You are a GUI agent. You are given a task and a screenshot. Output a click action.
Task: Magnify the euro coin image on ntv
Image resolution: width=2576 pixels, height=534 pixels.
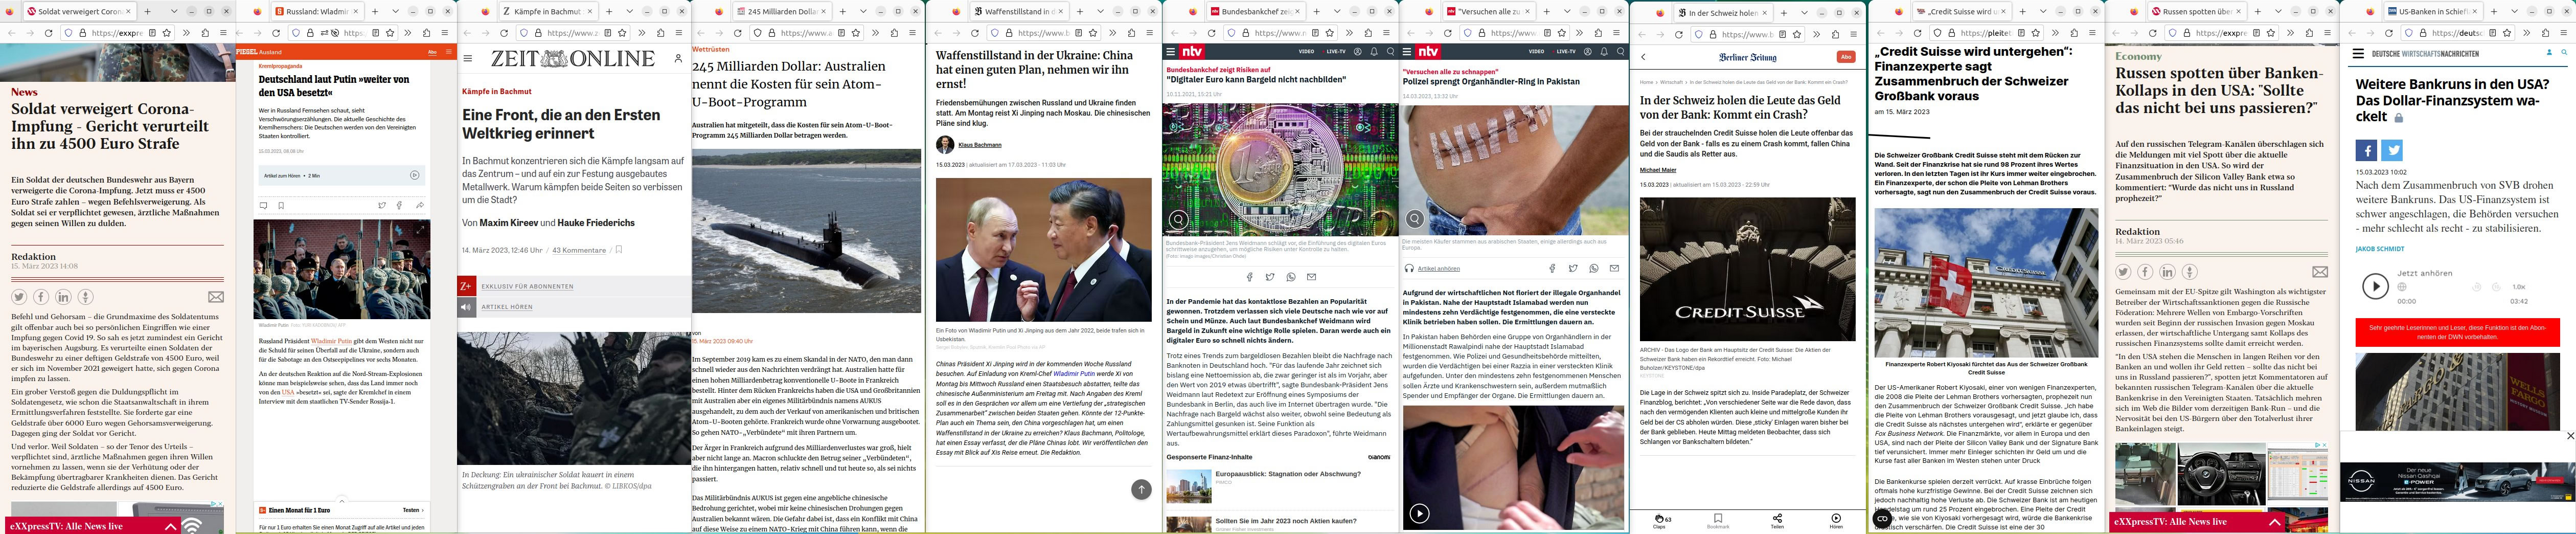1179,219
